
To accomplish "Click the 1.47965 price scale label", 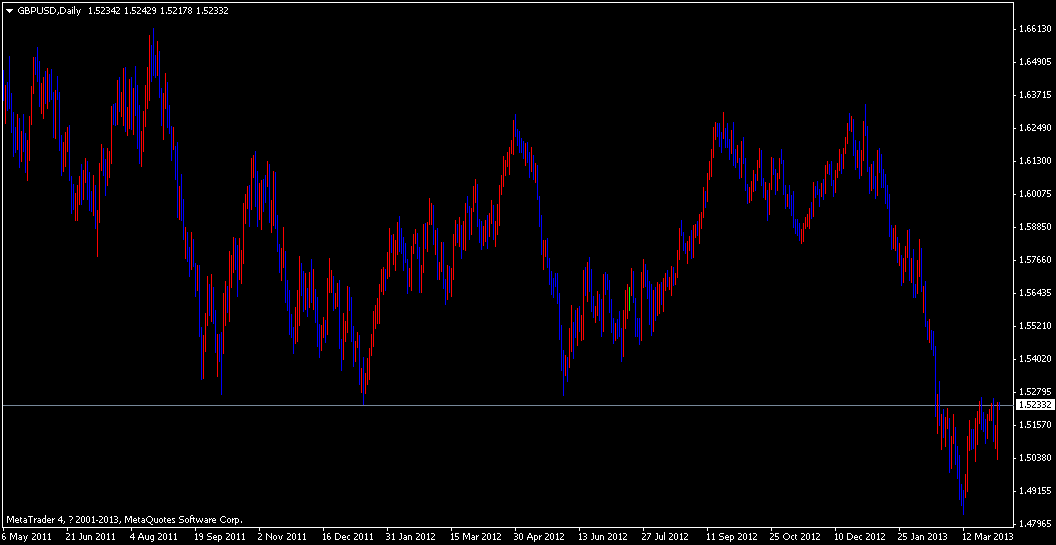I will 1034,523.
